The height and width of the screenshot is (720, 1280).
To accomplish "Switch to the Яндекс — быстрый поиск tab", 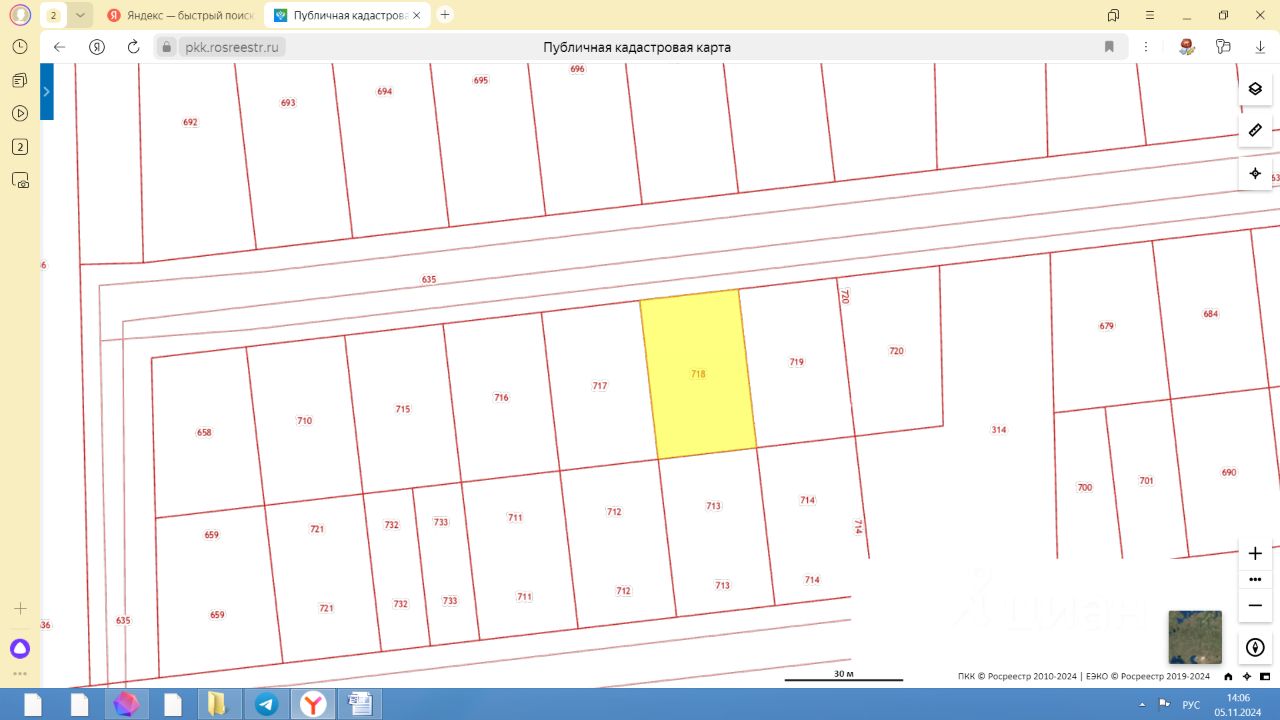I will (x=180, y=15).
